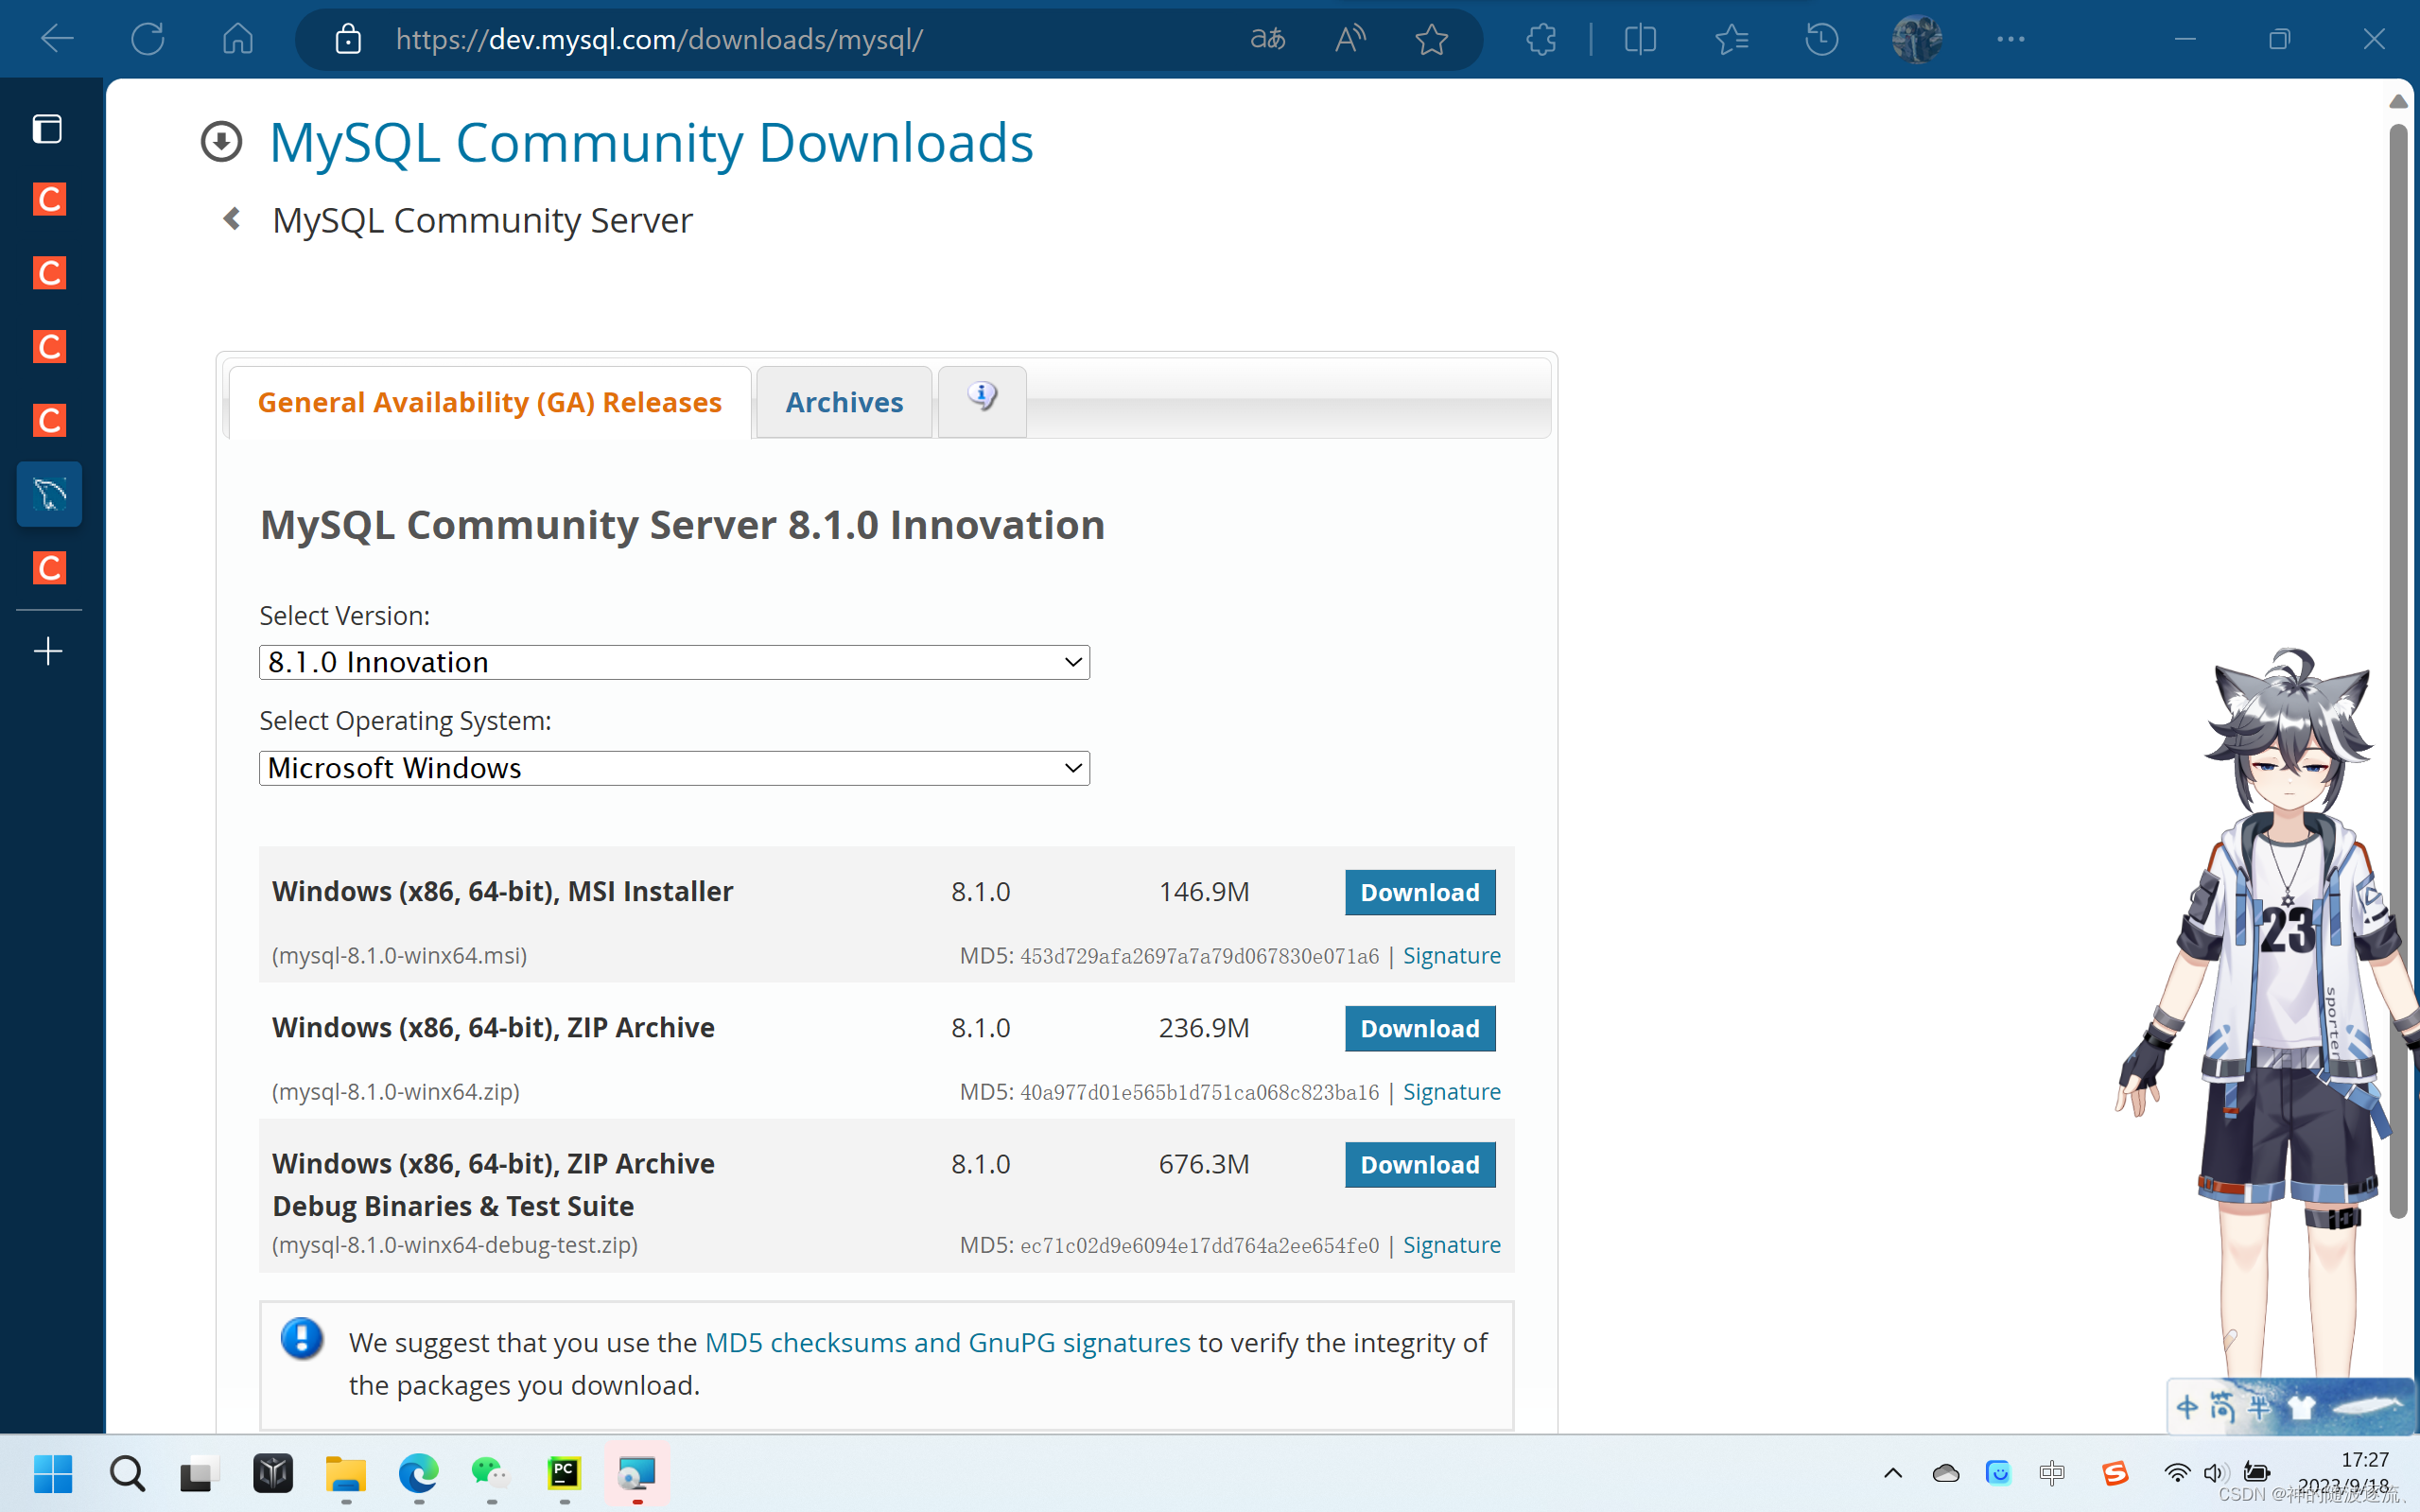Click the Signature link for MSI Installer
2420x1512 pixels.
1450,955
